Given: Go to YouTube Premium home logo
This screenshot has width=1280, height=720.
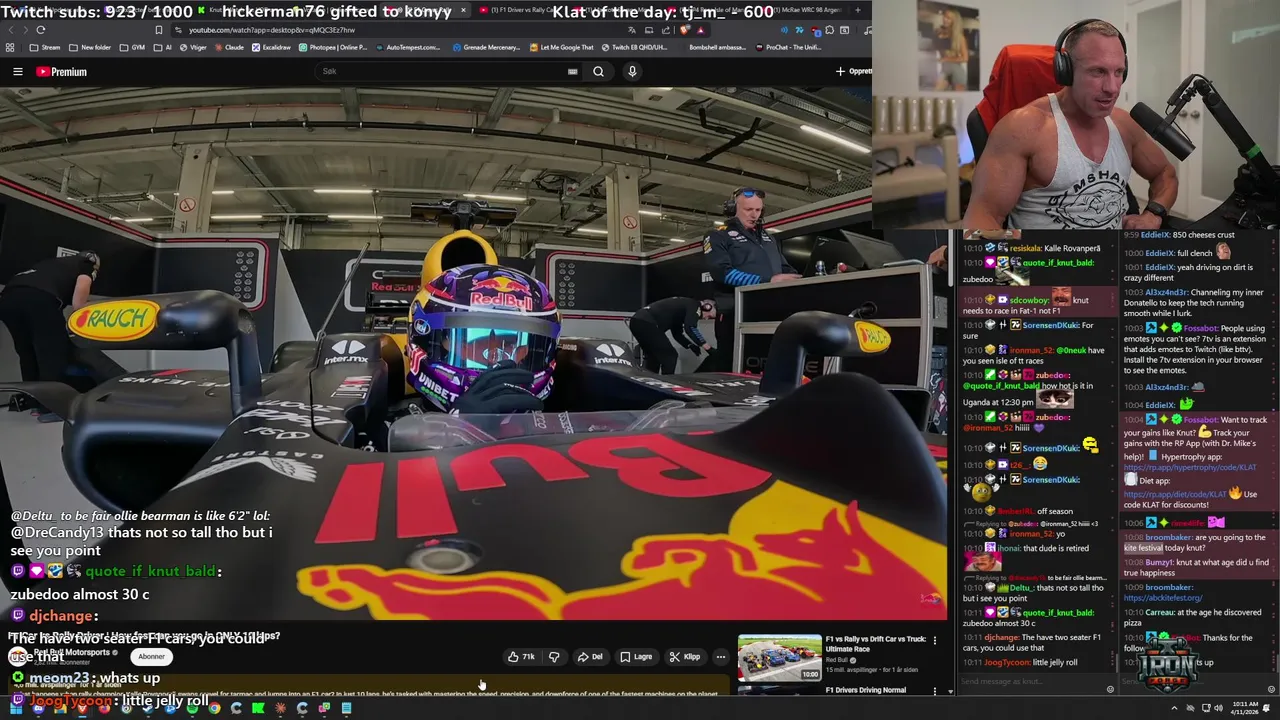Looking at the screenshot, I should click(x=62, y=72).
